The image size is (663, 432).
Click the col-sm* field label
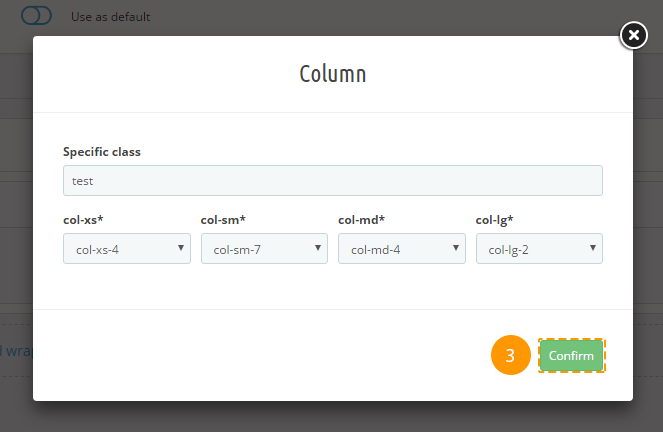[223, 220]
